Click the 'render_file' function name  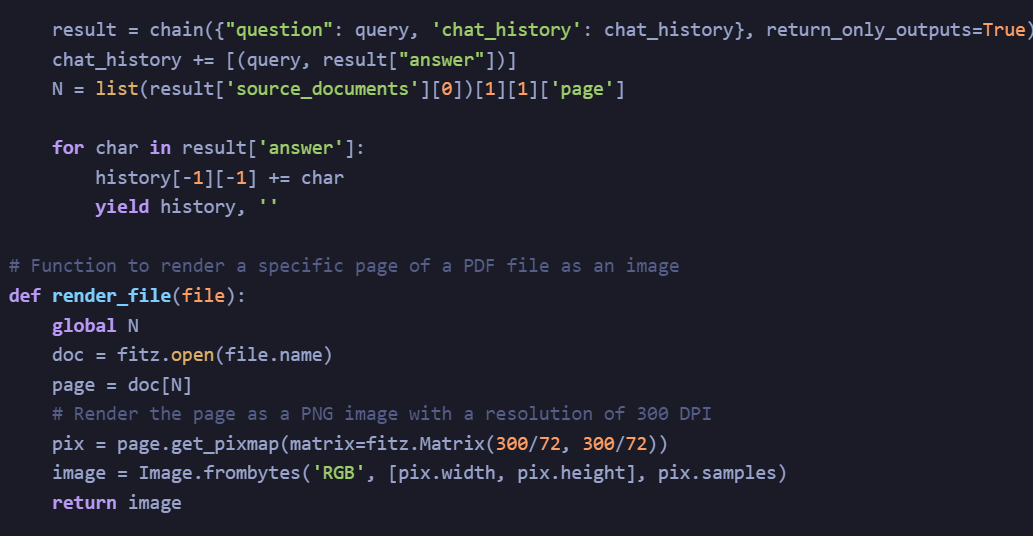pos(112,295)
